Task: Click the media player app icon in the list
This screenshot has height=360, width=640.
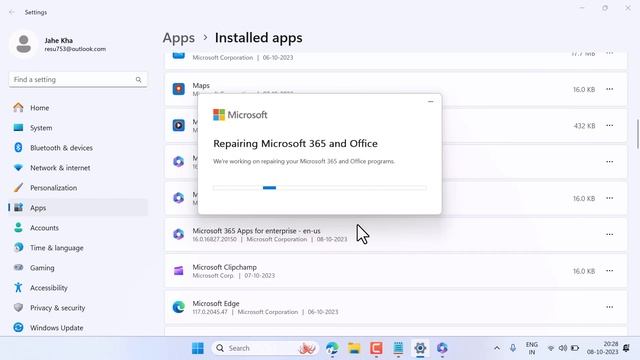Action: (178, 125)
